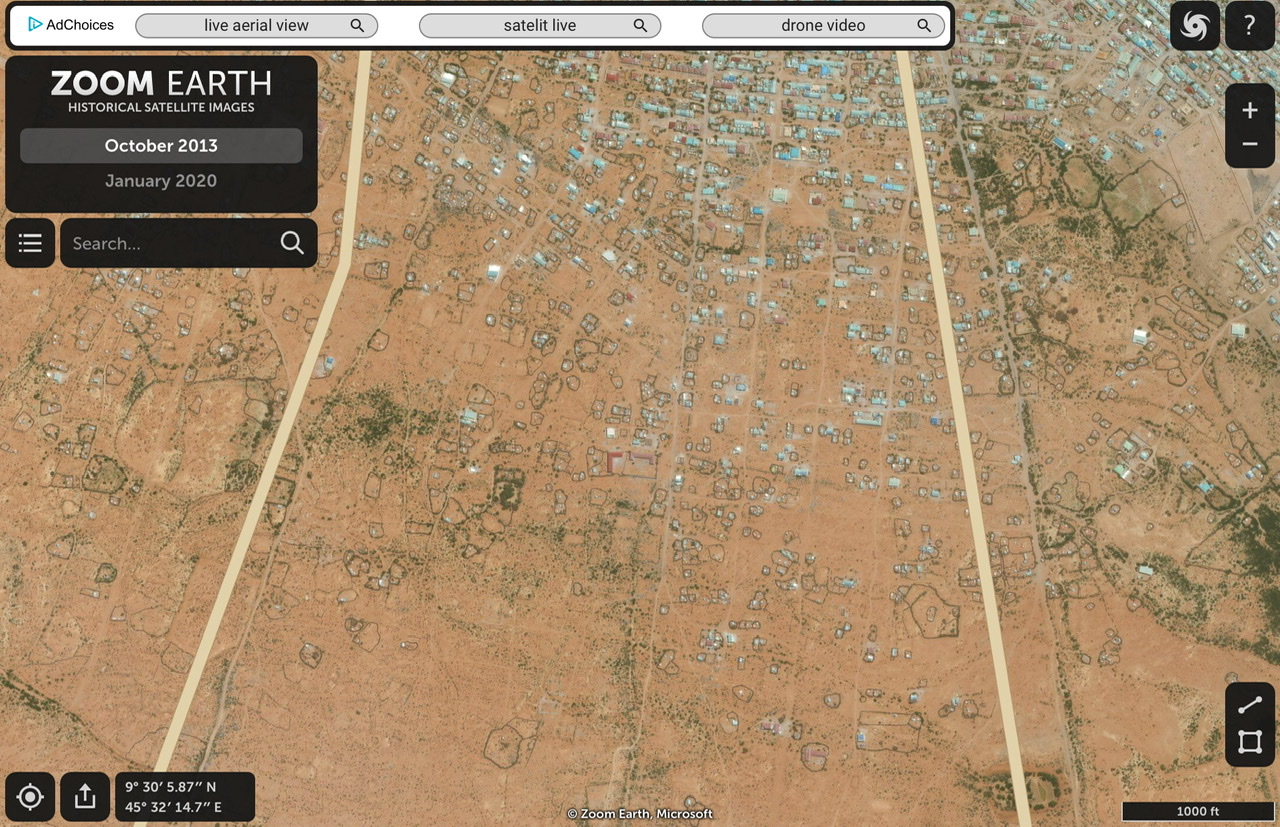Image resolution: width=1280 pixels, height=827 pixels.
Task: Center map on my location
Action: [x=30, y=797]
